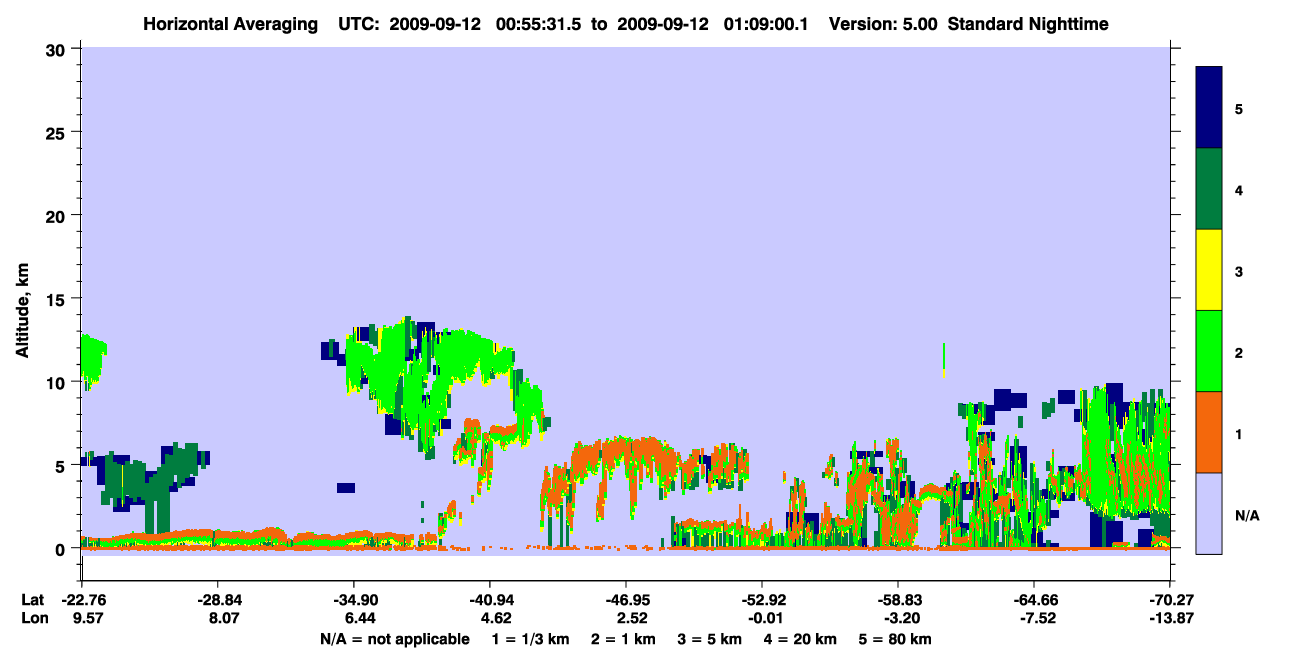
Task: Click the altitude tick label 20
Action: pyautogui.click(x=58, y=215)
